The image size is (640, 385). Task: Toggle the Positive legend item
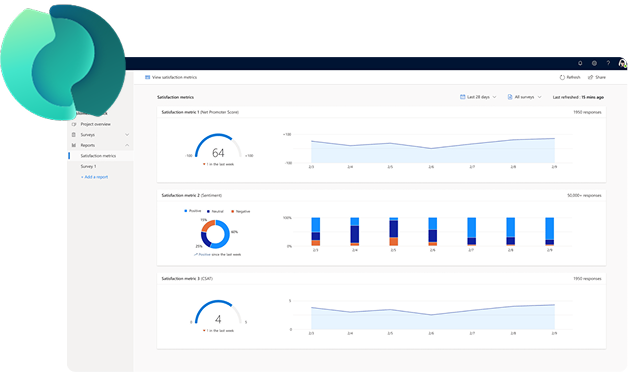(x=193, y=211)
